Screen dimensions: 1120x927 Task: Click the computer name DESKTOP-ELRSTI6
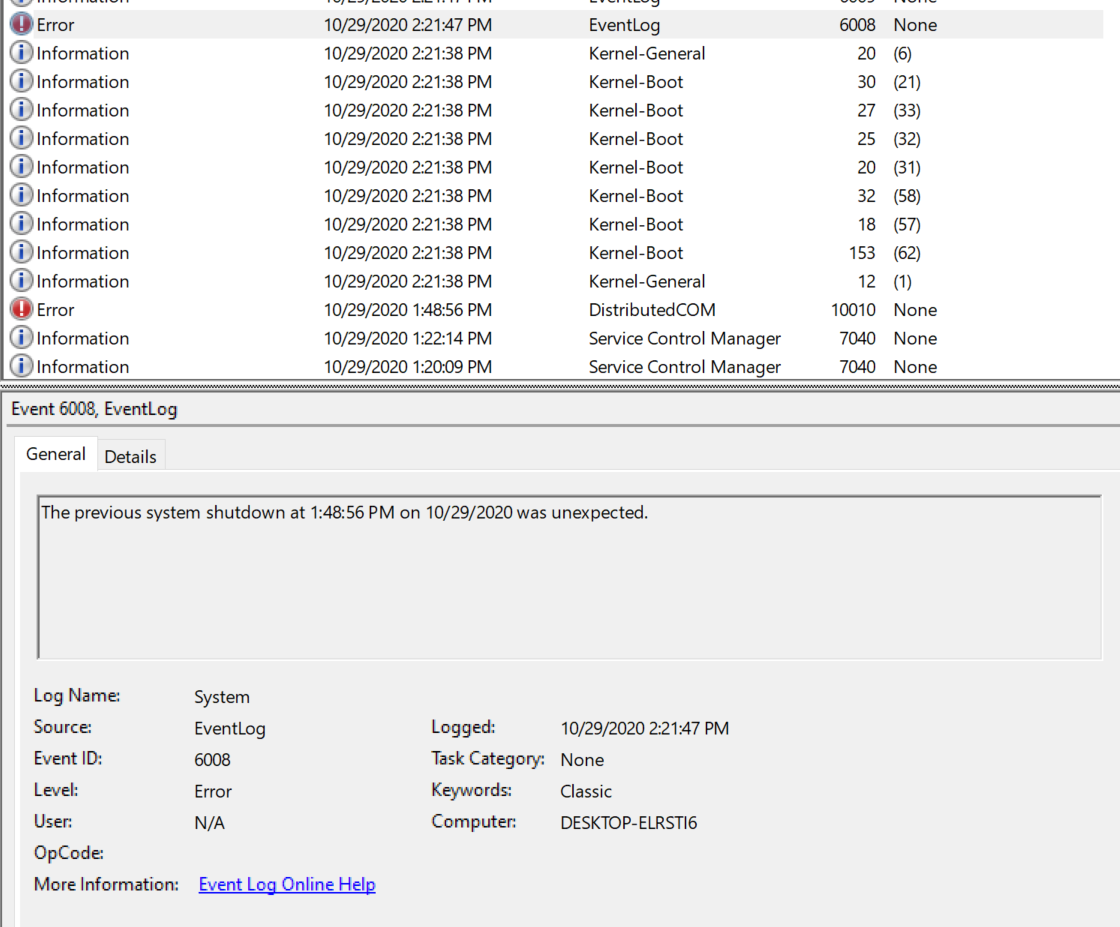[x=628, y=823]
